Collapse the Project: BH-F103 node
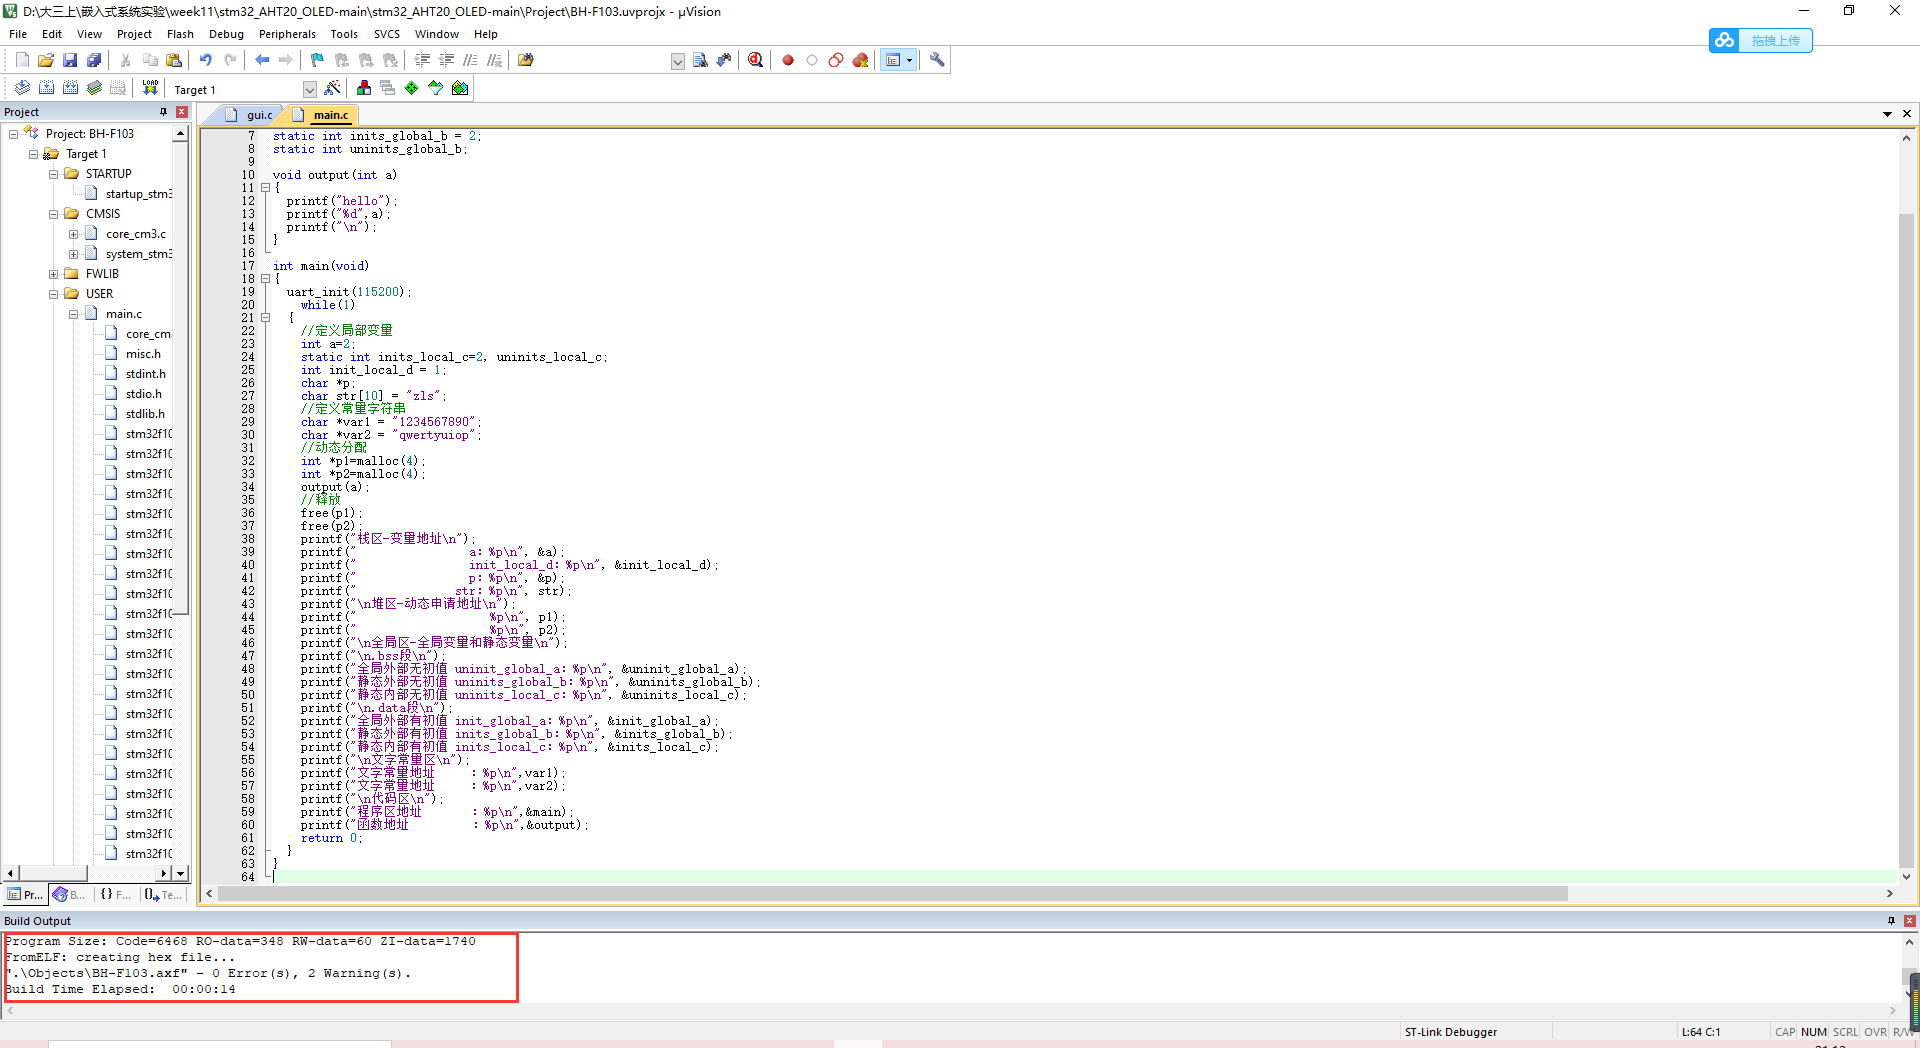This screenshot has width=1920, height=1048. 13,133
